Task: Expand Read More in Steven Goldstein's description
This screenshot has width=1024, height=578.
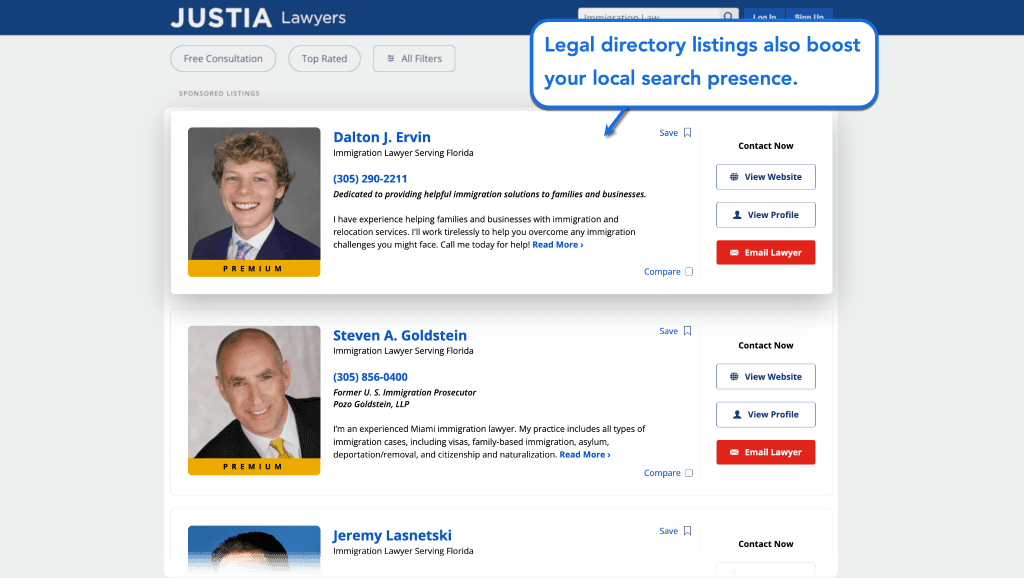Action: click(585, 455)
